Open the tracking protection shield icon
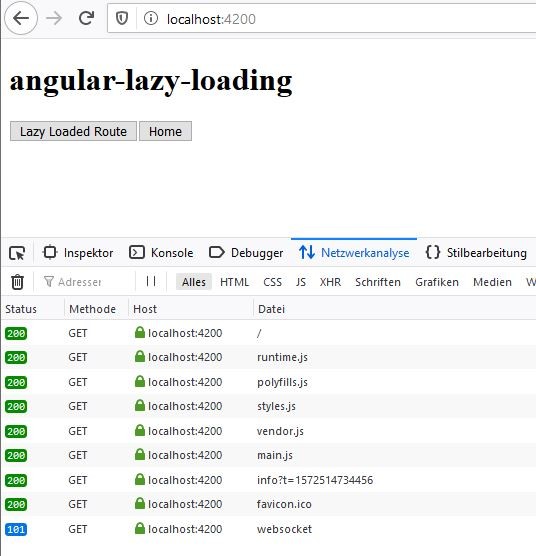The image size is (536, 556). (x=122, y=18)
